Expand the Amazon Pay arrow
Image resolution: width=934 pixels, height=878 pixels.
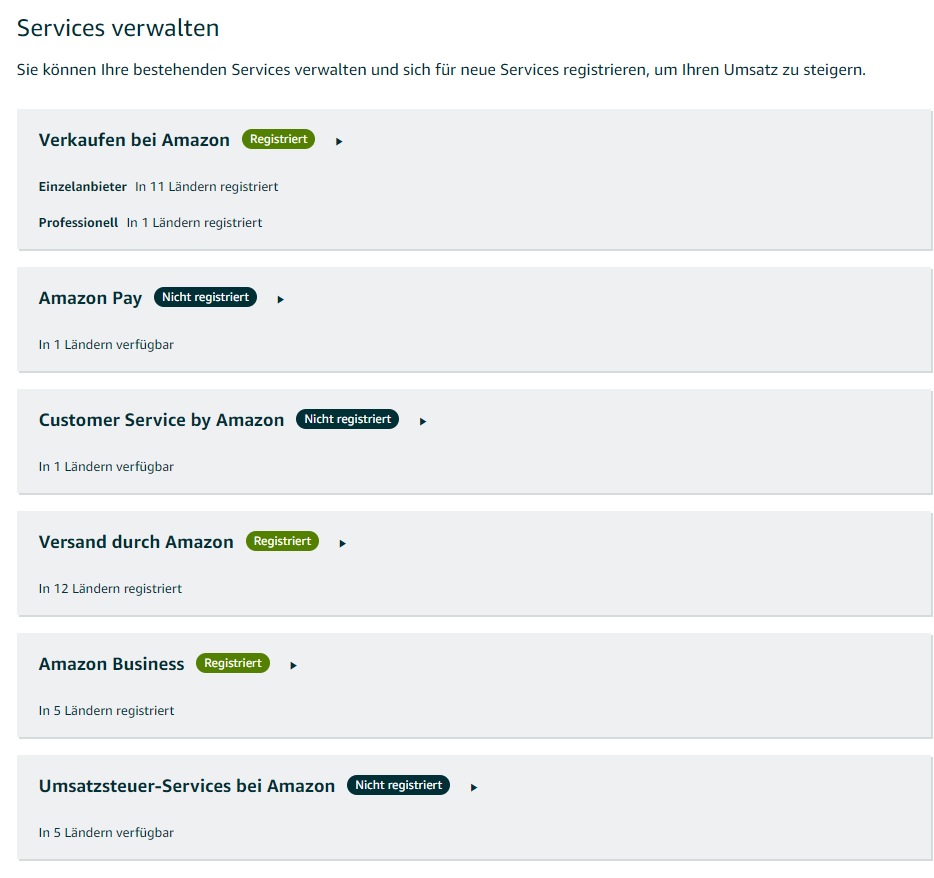(x=281, y=299)
